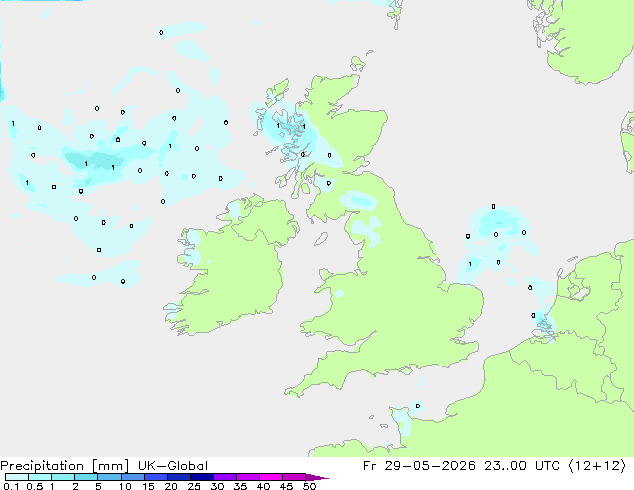Pick the 15–20 mm legend swatch
634x490 pixels.
(x=156, y=477)
